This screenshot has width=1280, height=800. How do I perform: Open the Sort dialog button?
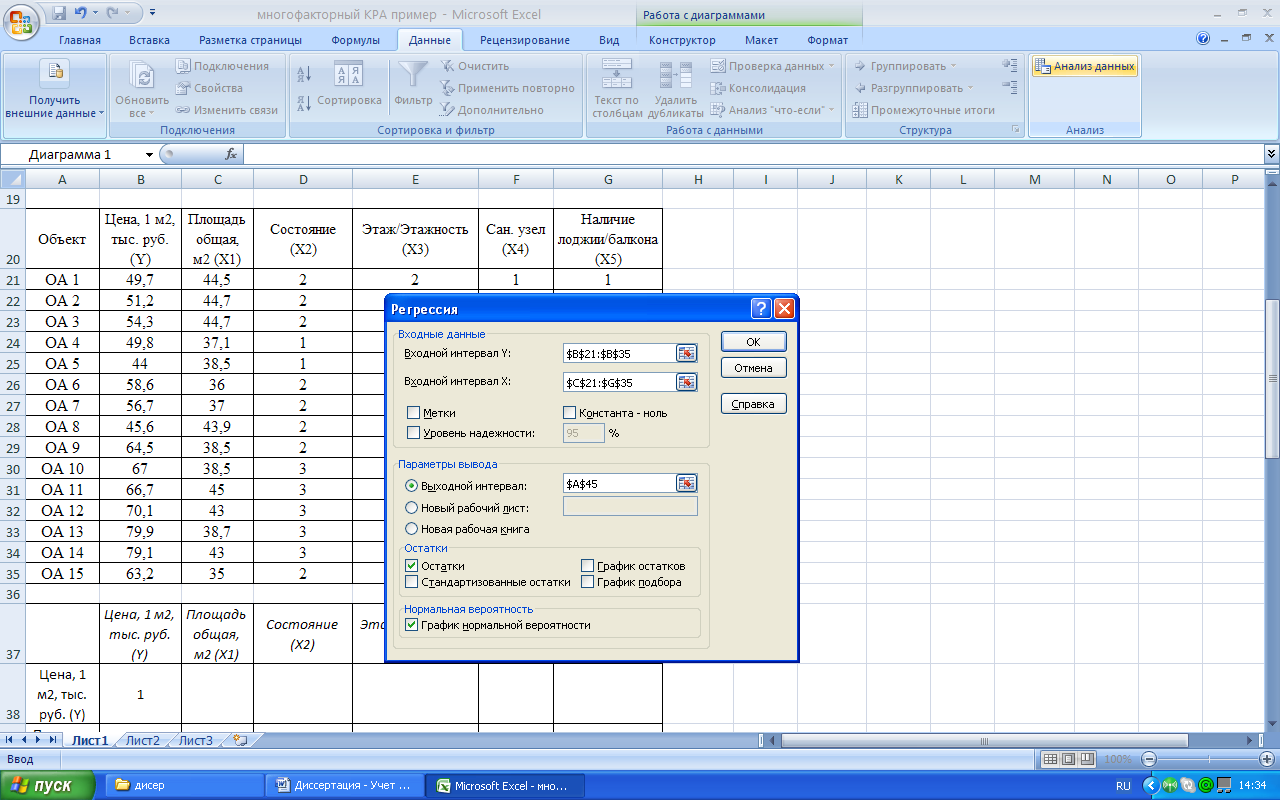point(348,85)
